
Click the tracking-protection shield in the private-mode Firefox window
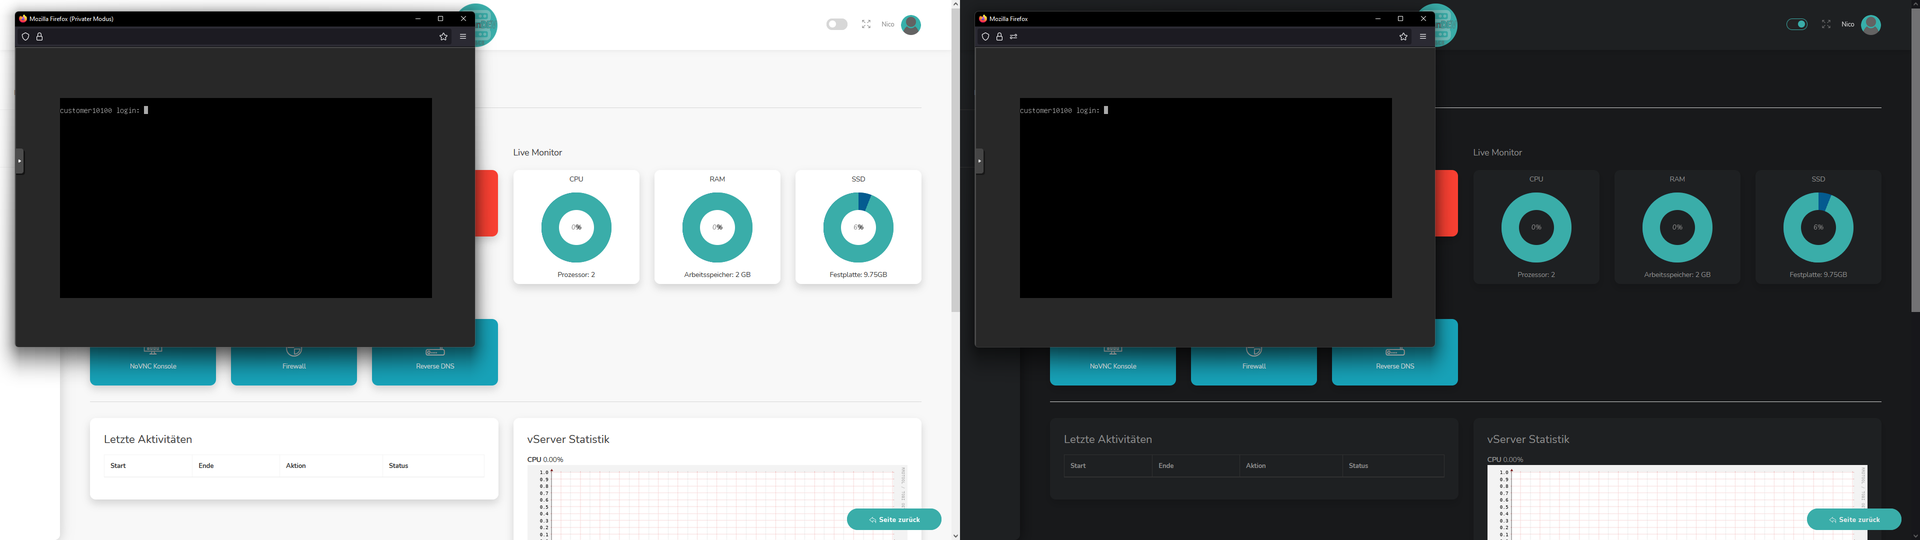26,37
